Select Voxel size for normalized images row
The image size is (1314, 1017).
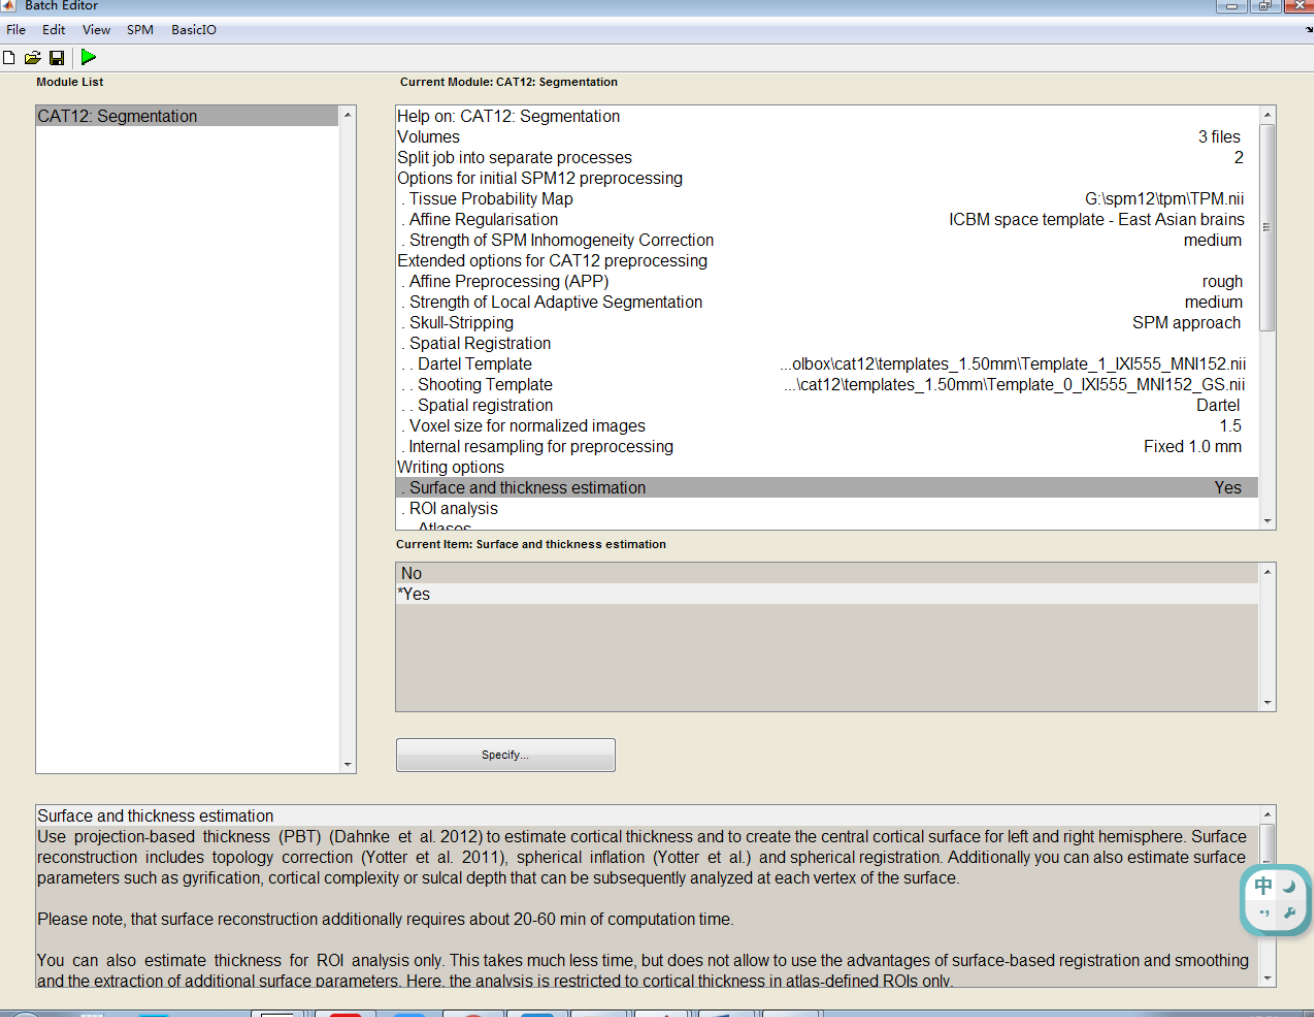(827, 426)
